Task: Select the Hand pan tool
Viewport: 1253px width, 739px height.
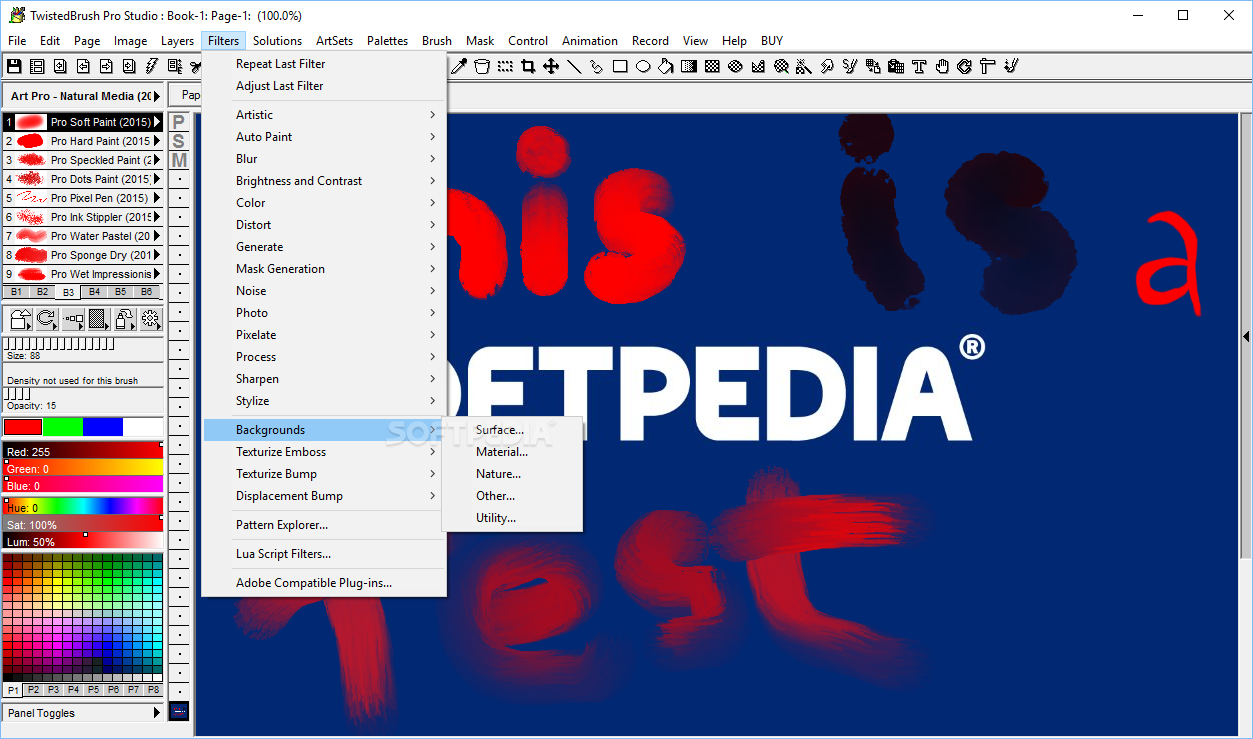Action: 942,66
